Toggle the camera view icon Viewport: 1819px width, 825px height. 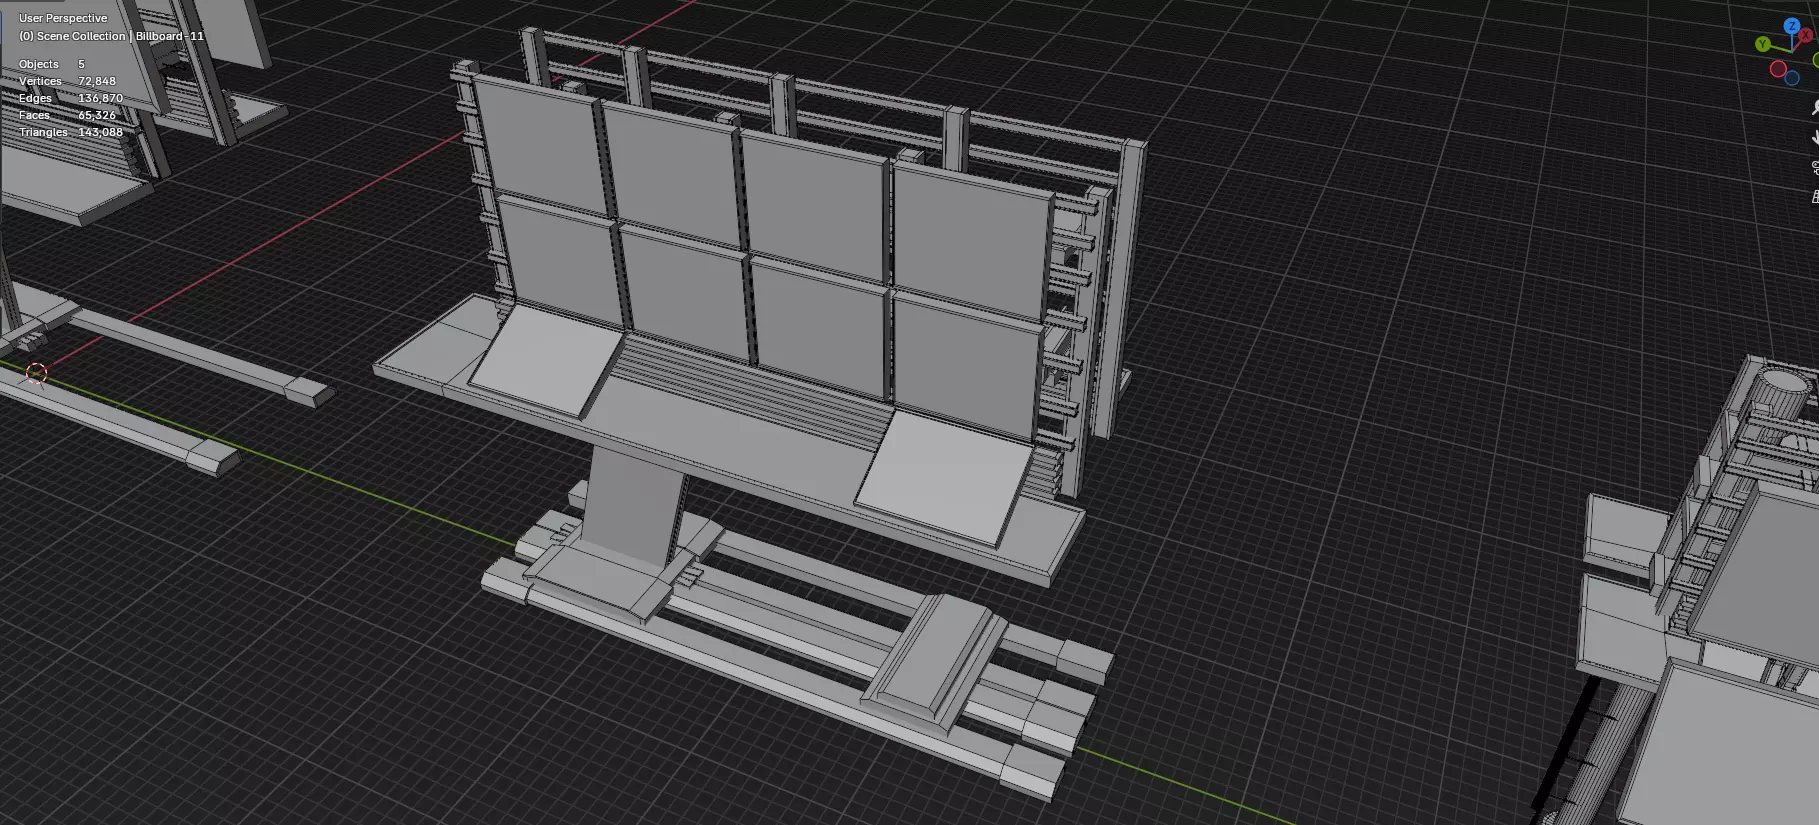point(1814,168)
